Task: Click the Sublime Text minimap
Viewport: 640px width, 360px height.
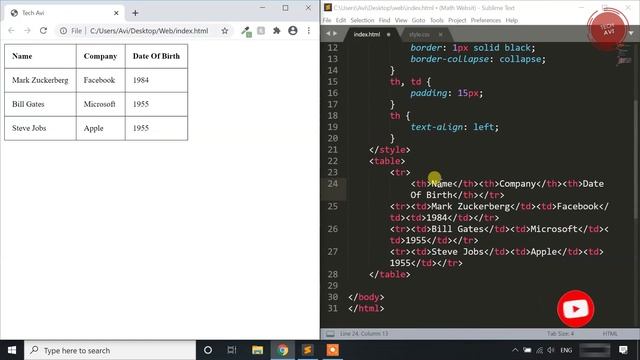Action: pyautogui.click(x=624, y=55)
